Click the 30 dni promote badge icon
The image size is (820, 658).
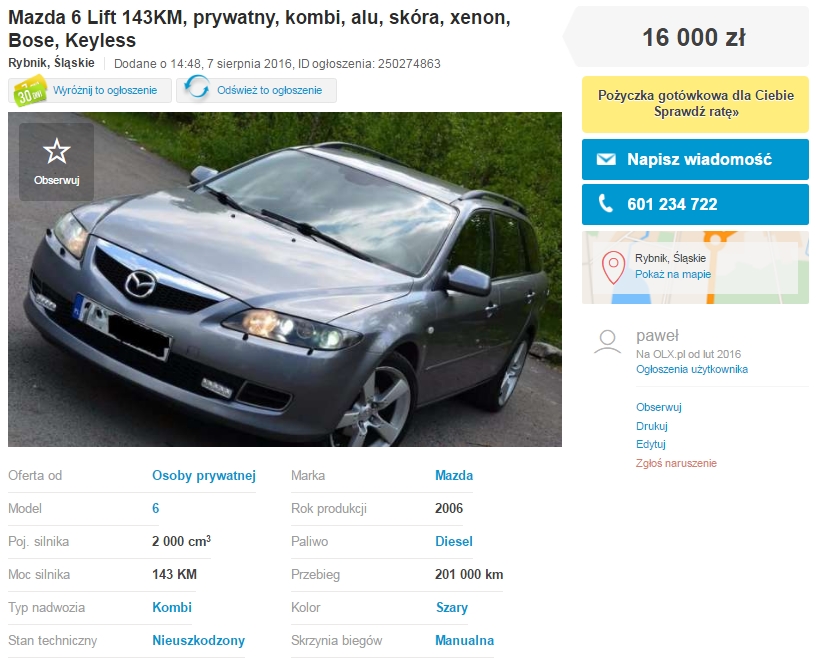coord(29,90)
